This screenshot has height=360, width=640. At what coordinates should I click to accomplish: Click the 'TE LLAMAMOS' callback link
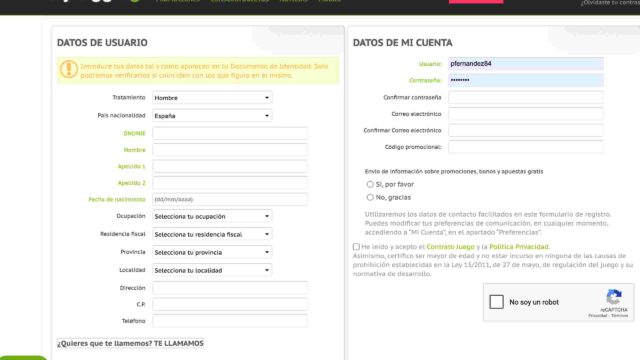click(178, 343)
